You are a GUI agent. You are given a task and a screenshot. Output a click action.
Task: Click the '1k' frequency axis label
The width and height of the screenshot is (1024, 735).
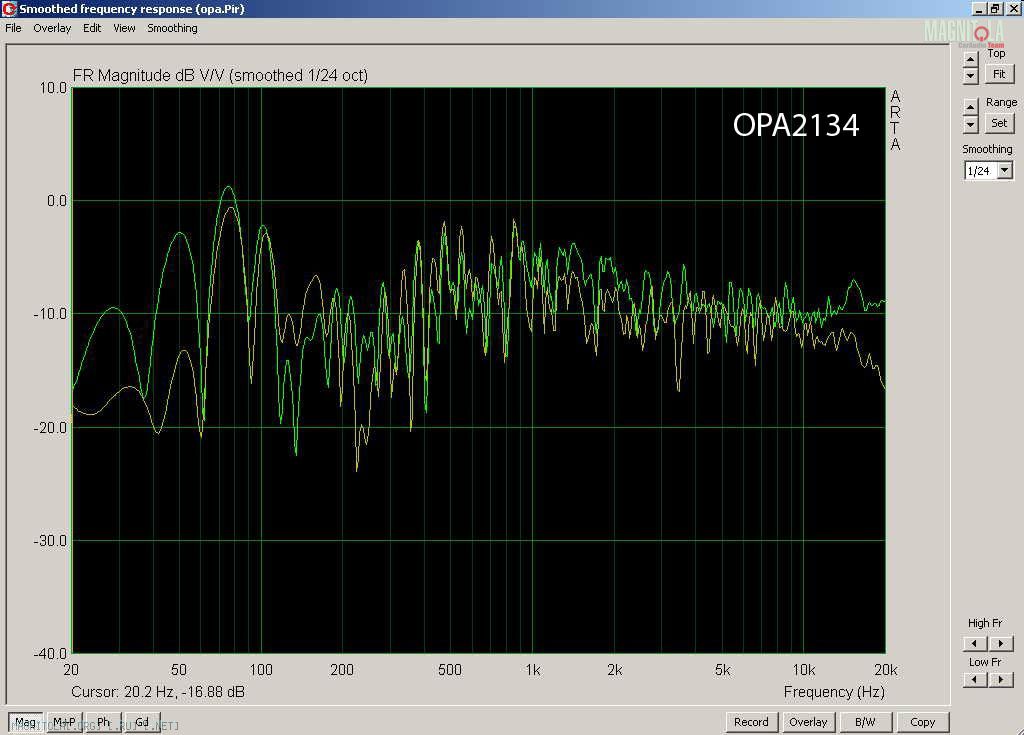click(x=533, y=670)
